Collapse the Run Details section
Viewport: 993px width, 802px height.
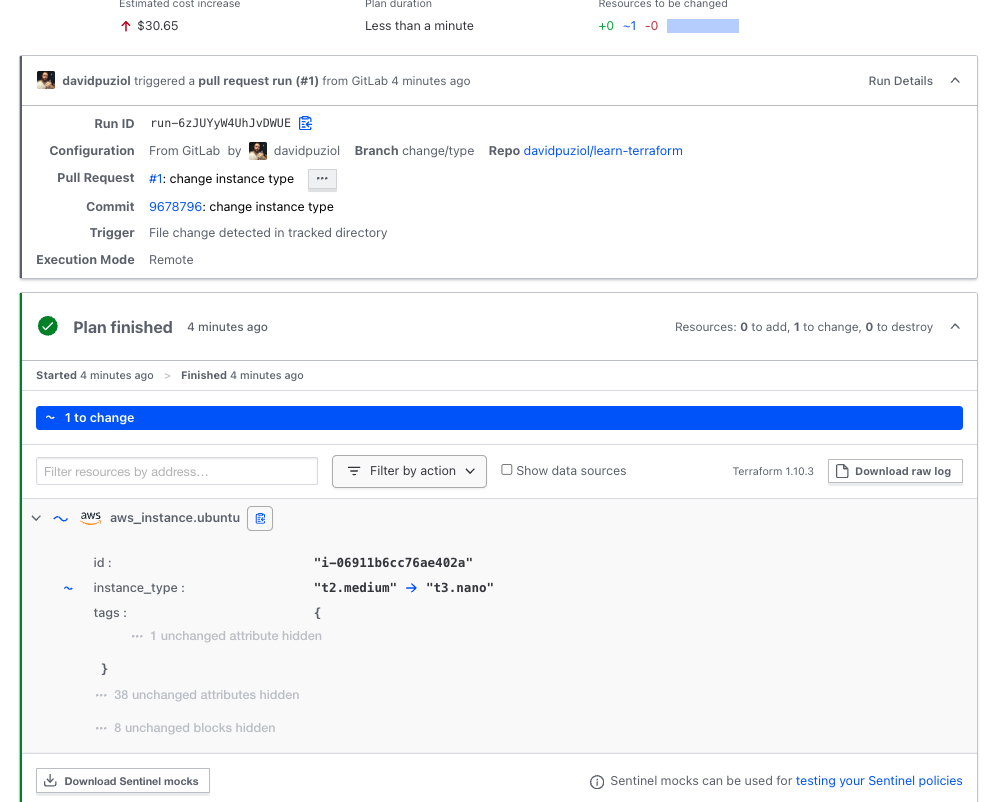[x=954, y=81]
